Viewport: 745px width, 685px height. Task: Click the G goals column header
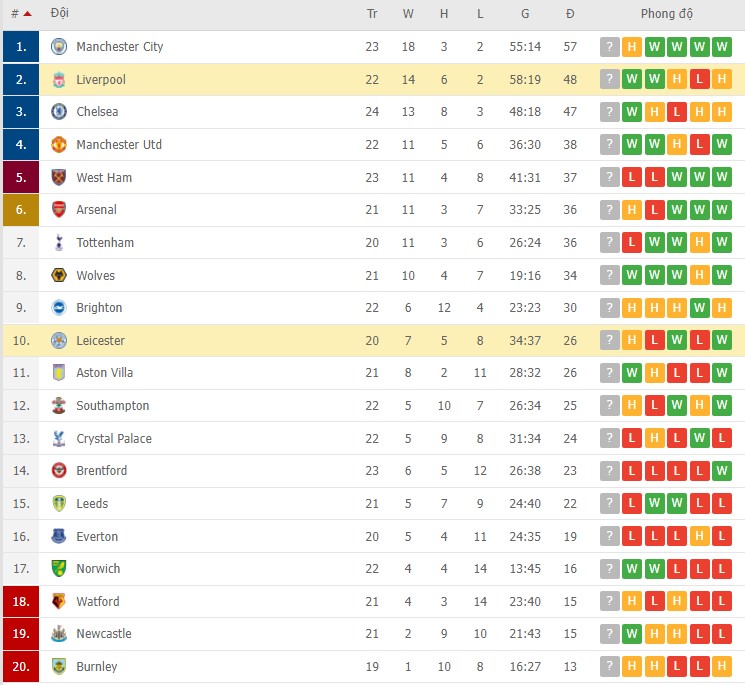tap(525, 14)
